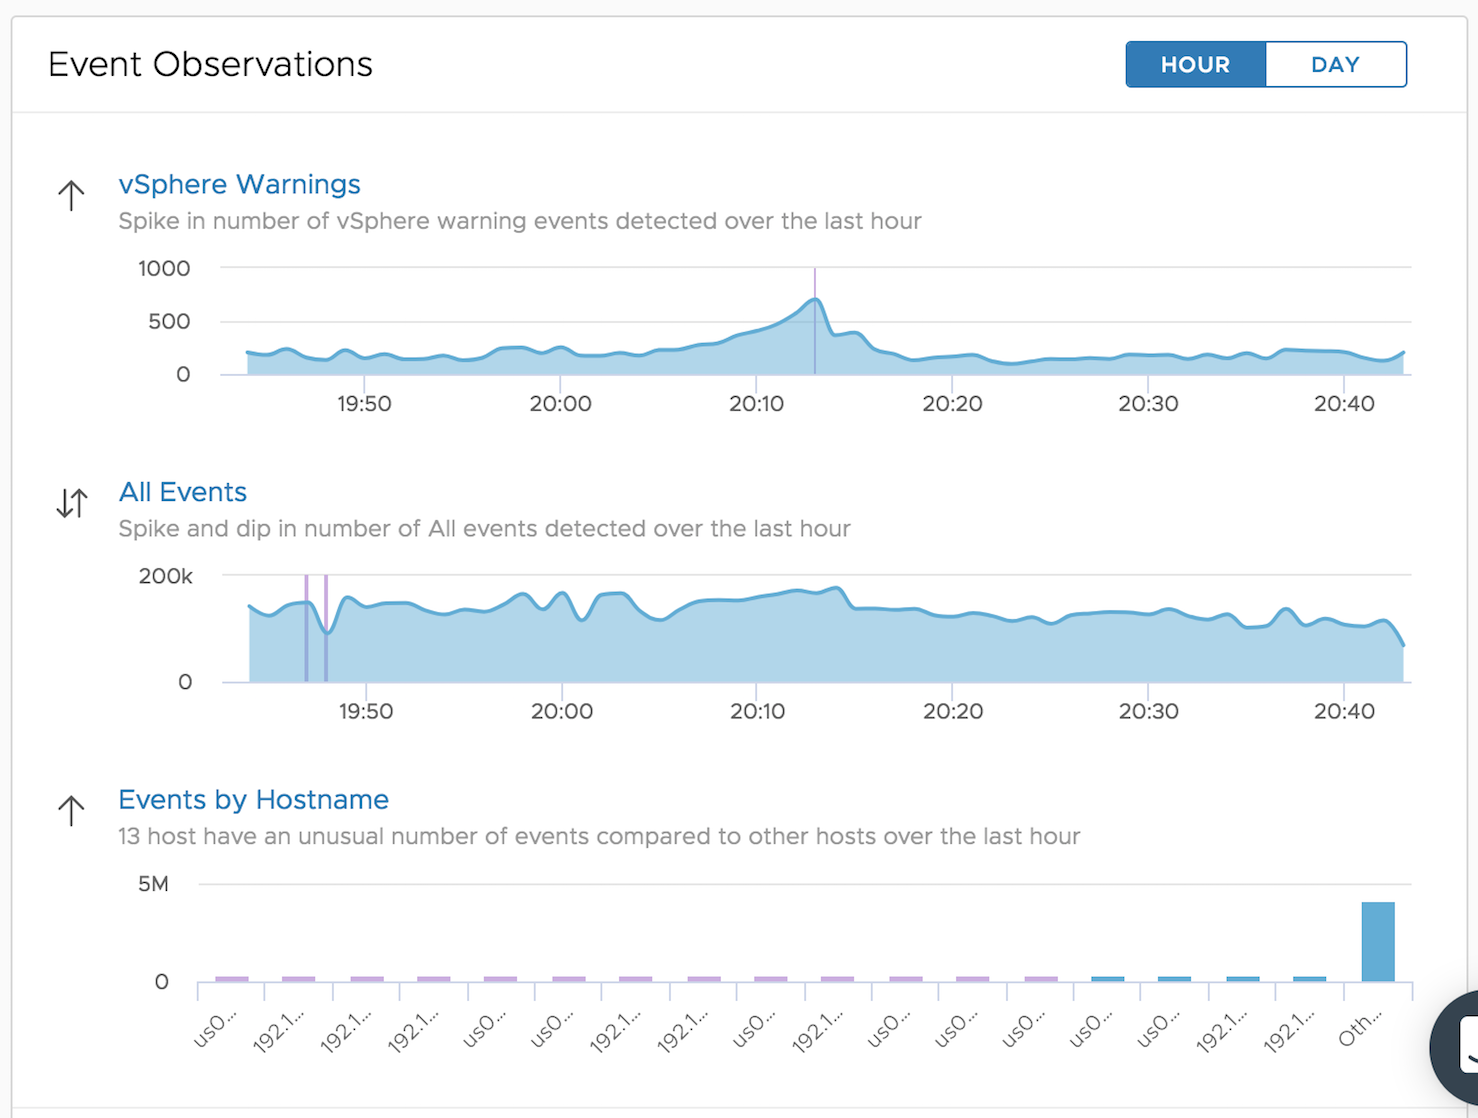Open the All Events link
1478x1118 pixels.
coord(182,492)
